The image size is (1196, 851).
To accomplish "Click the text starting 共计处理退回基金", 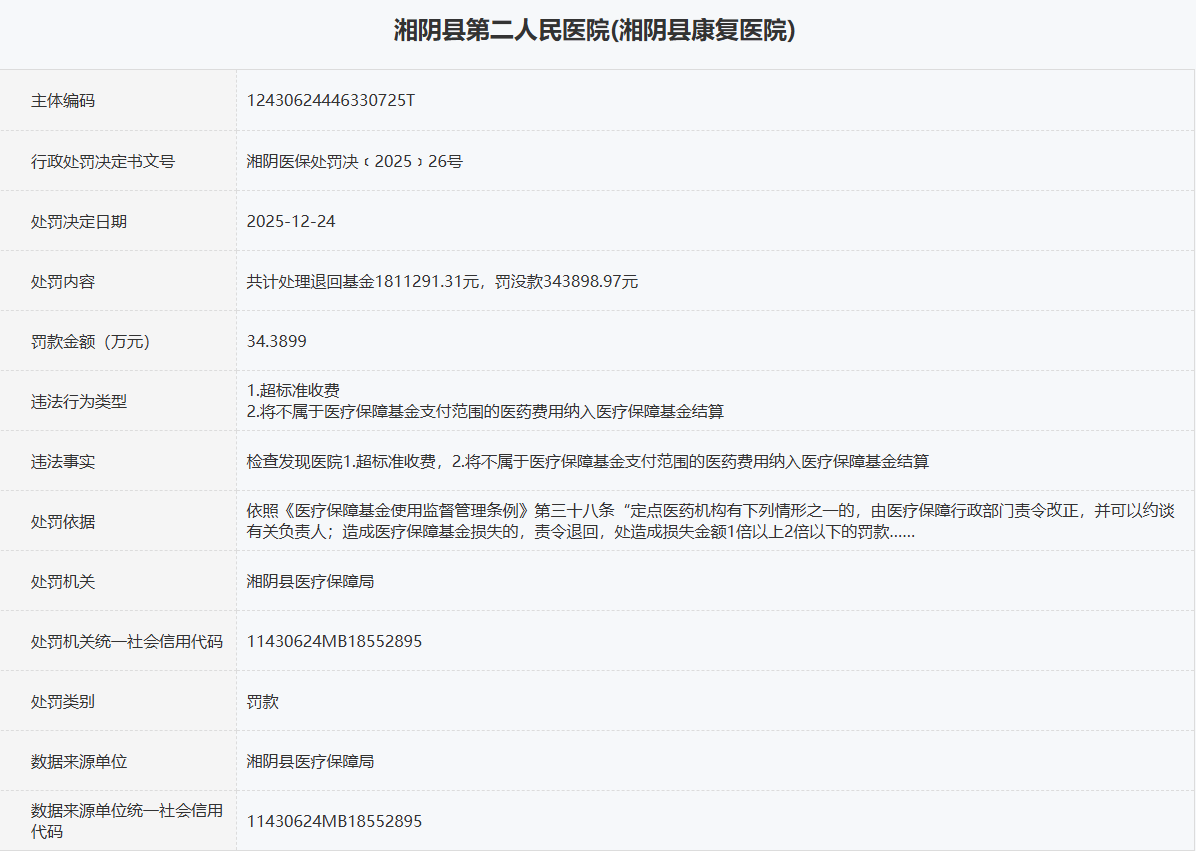I will (442, 282).
